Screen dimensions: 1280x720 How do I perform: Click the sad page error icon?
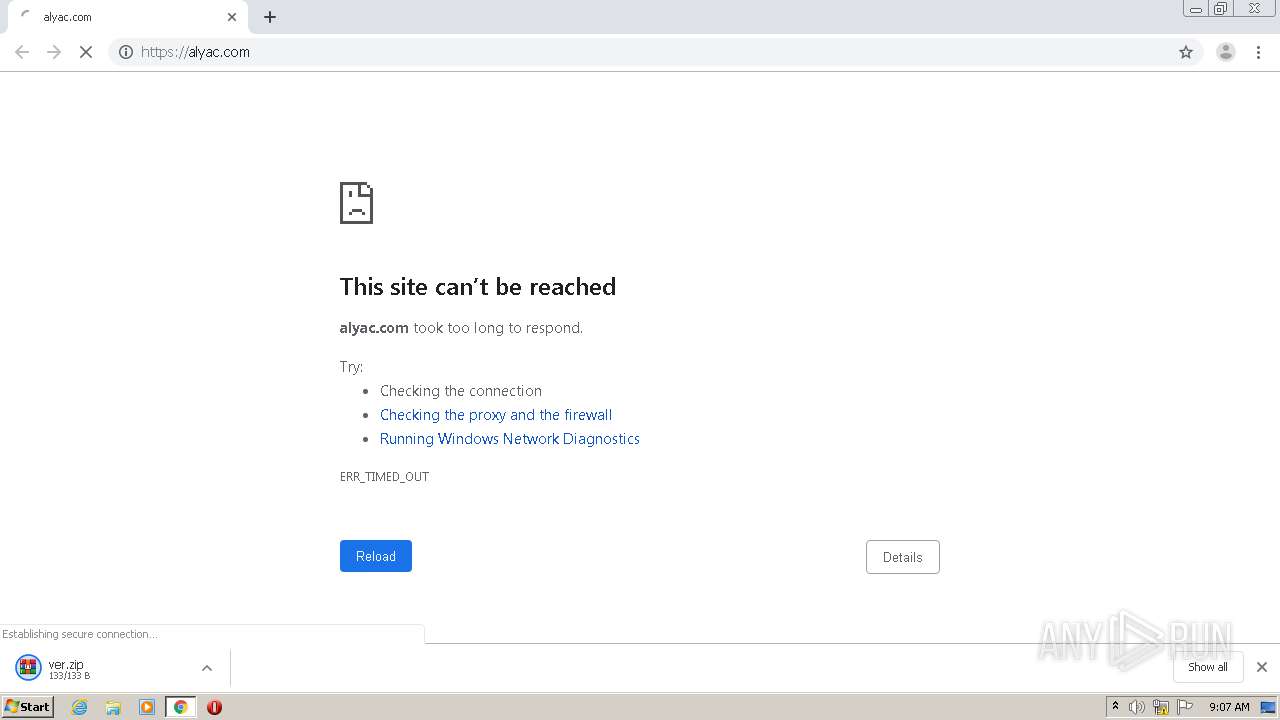click(356, 203)
